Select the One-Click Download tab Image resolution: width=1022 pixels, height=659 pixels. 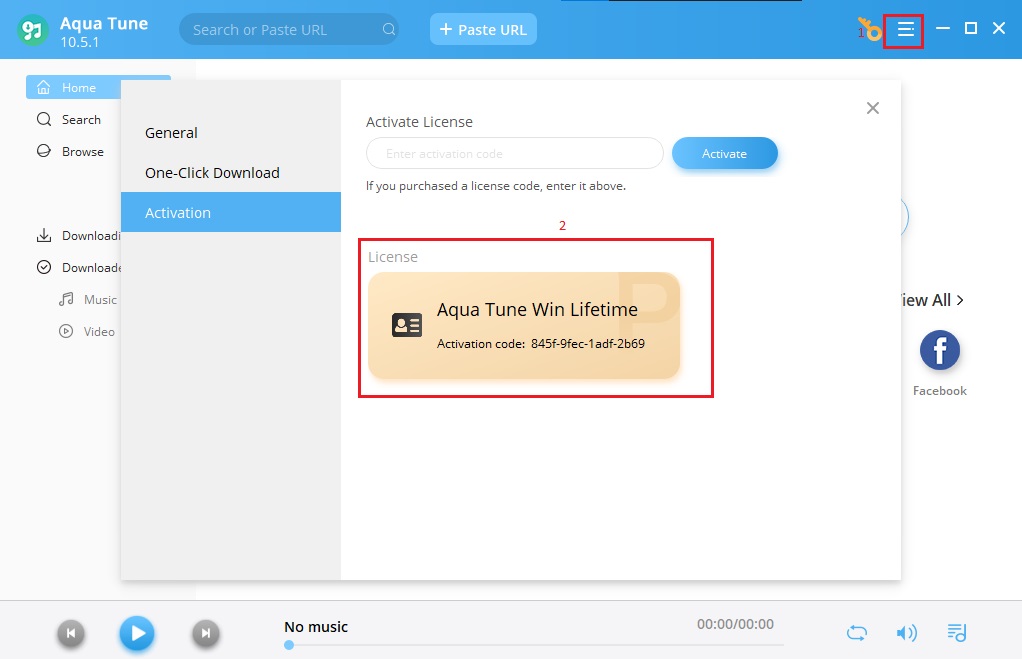(231, 173)
